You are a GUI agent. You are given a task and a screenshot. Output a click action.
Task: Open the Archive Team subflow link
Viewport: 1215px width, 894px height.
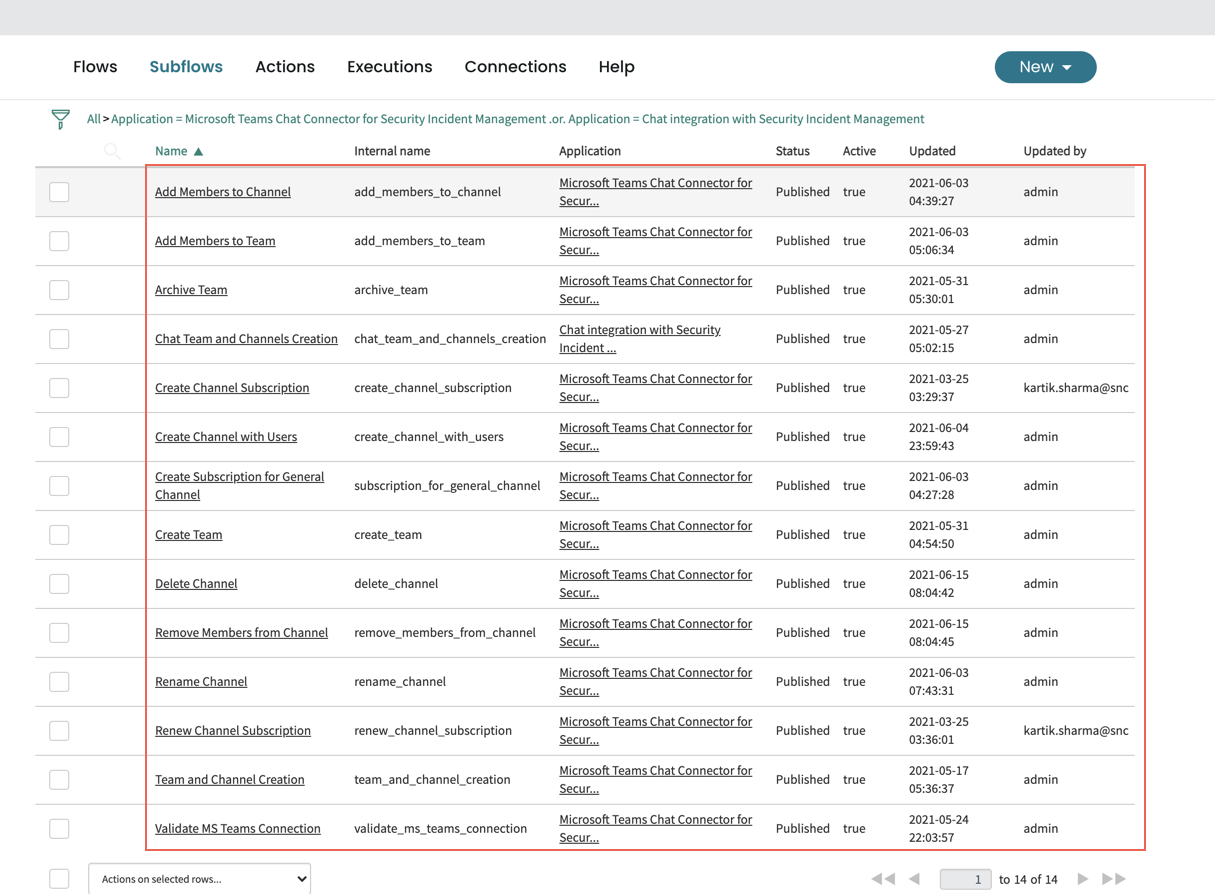tap(191, 290)
